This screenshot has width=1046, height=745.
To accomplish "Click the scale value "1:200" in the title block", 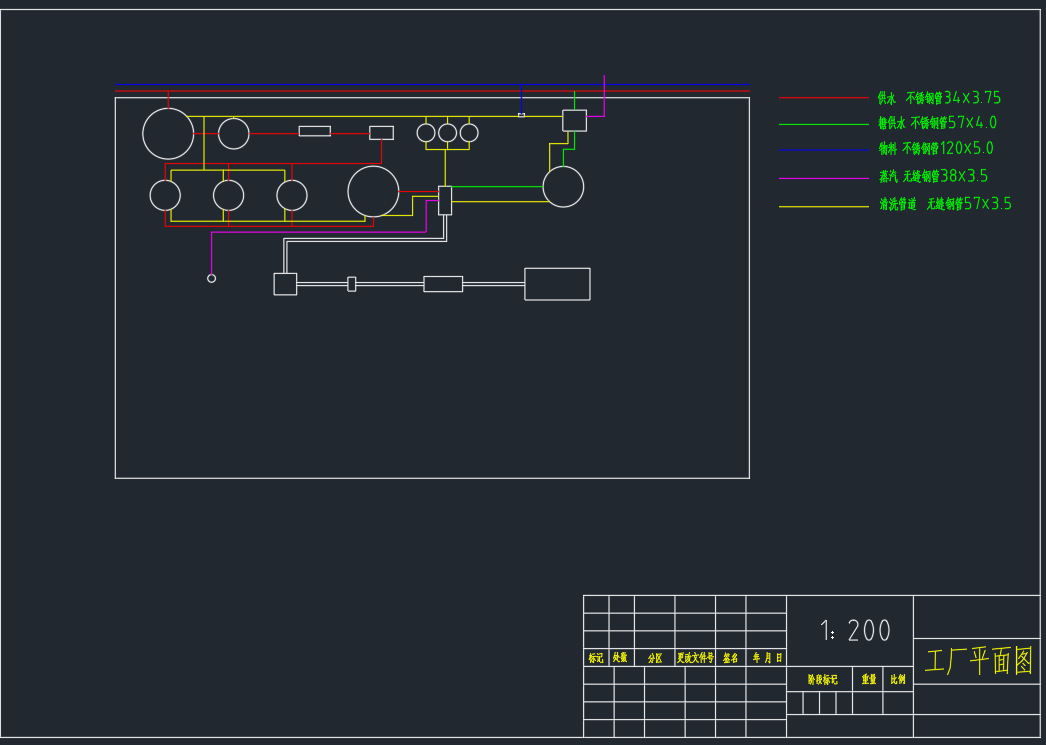I will pos(855,630).
